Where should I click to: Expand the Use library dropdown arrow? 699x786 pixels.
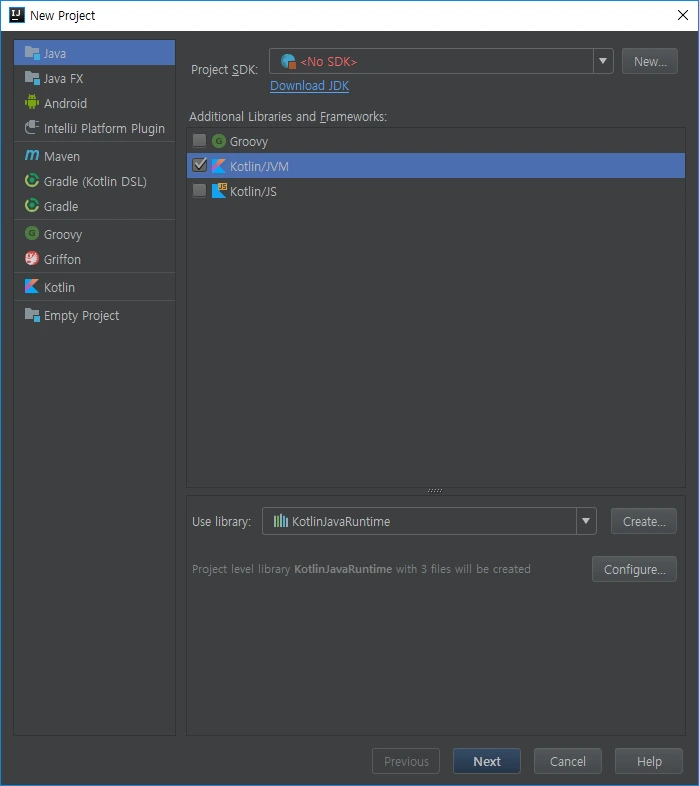(x=586, y=521)
